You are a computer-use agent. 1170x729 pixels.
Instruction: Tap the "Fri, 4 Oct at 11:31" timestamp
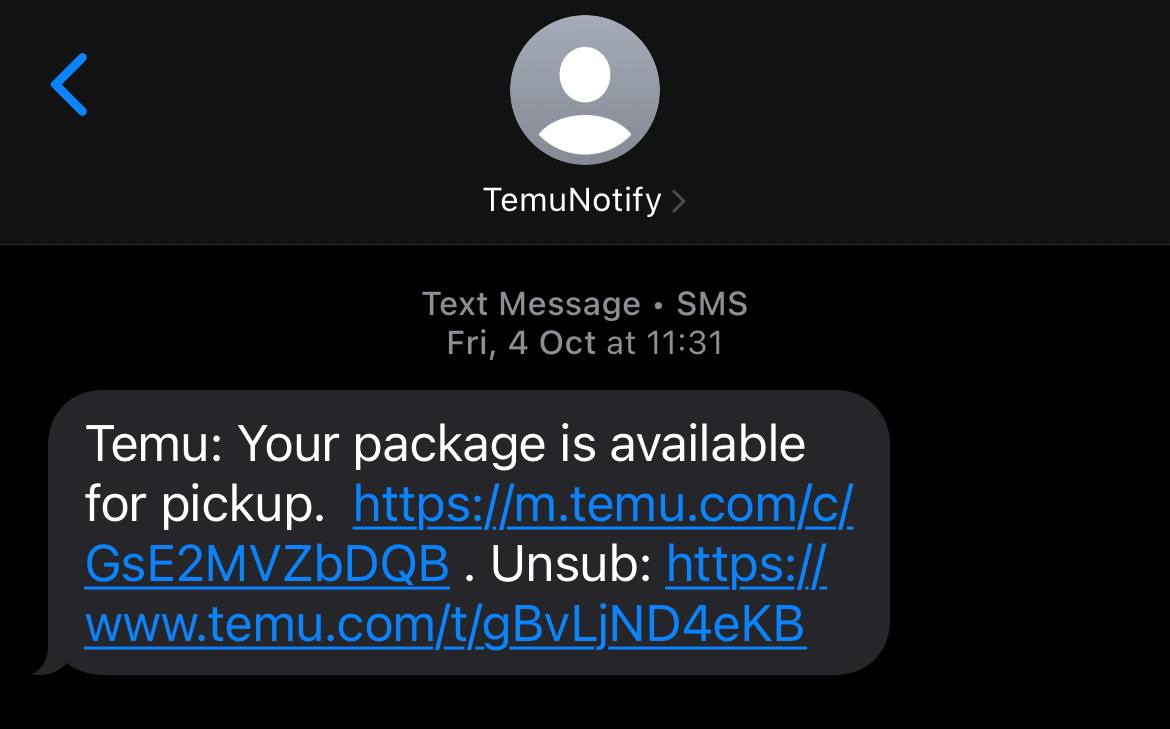584,343
